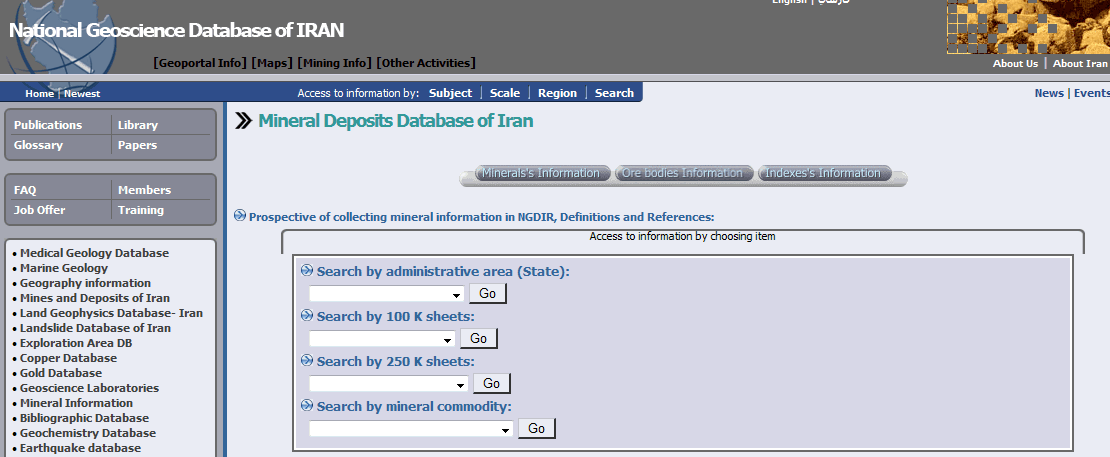Image resolution: width=1110 pixels, height=457 pixels.
Task: Open Copper Database link
Action: coord(68,358)
